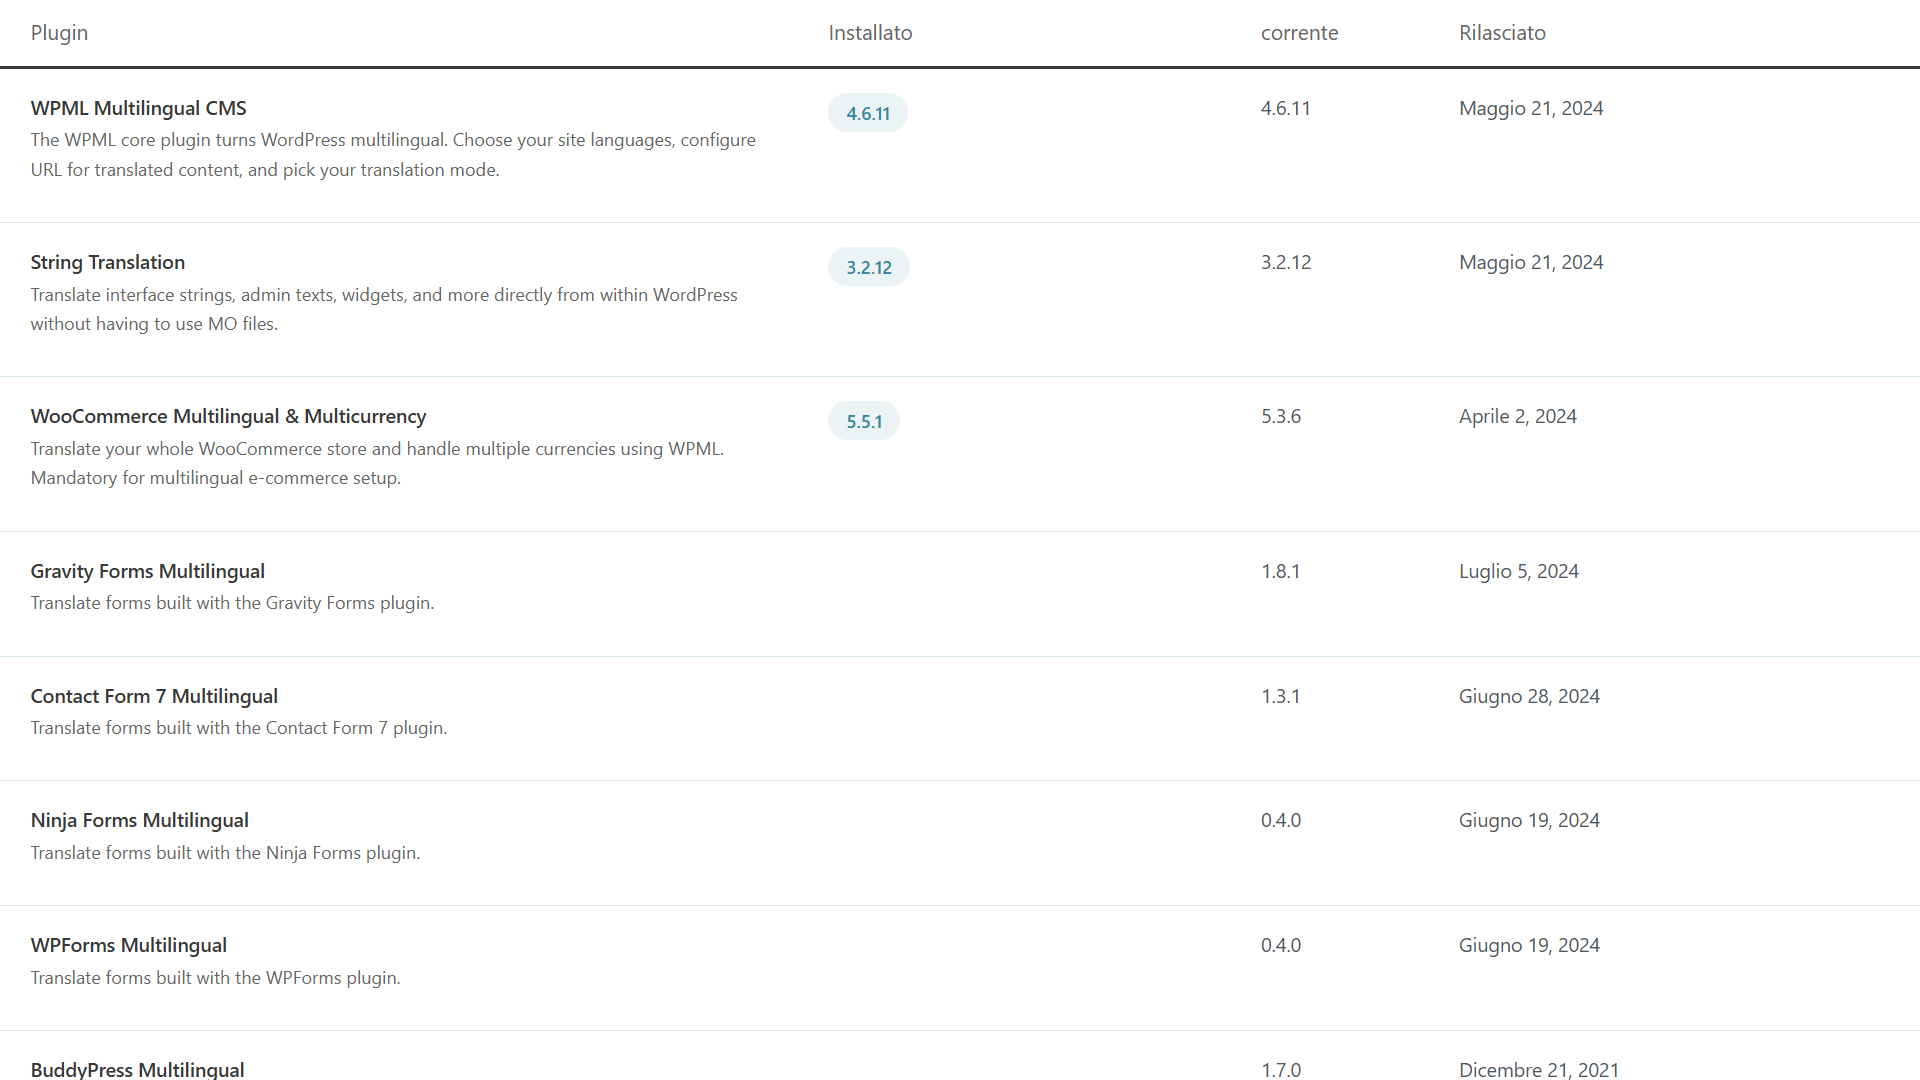Screen dimensions: 1920x1080
Task: Click the Ninja Forms Multilingual plugin name
Action: point(139,820)
